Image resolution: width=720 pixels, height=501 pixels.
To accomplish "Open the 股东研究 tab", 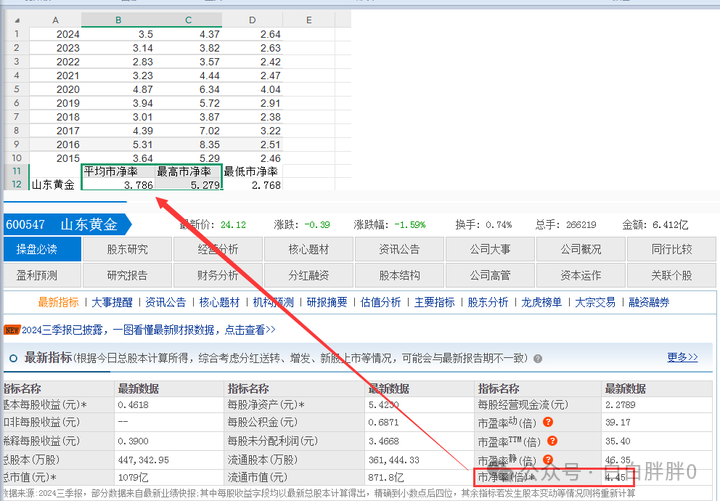I will point(127,249).
